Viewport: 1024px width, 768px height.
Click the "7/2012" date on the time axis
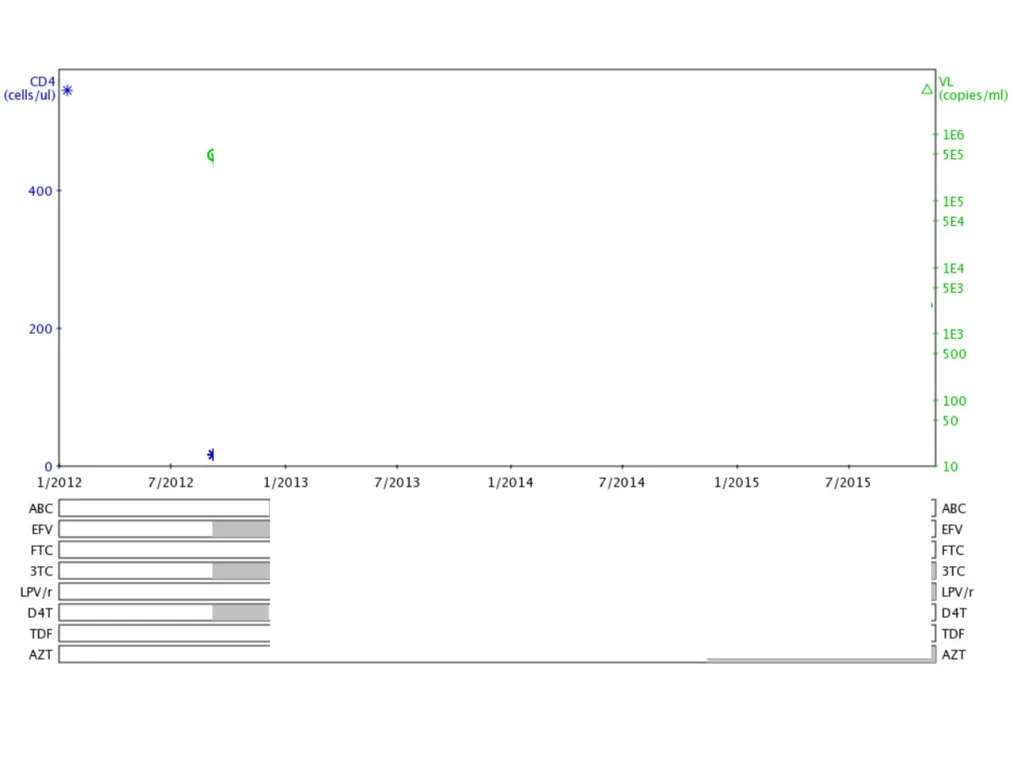[171, 483]
